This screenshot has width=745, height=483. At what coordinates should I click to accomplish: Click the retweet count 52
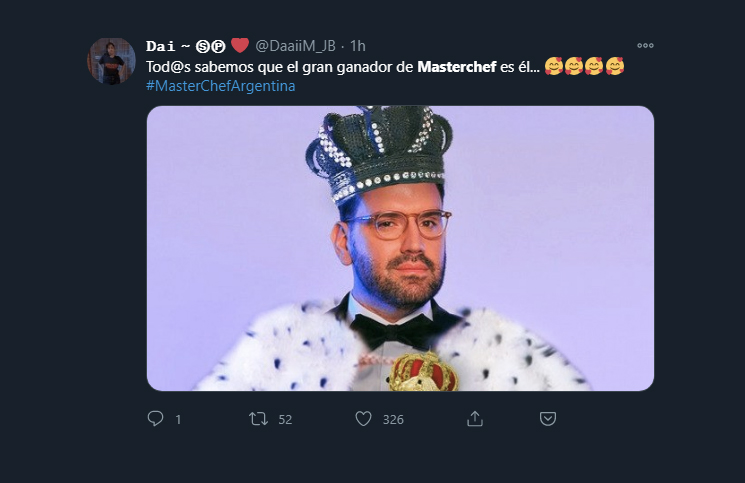coord(285,420)
